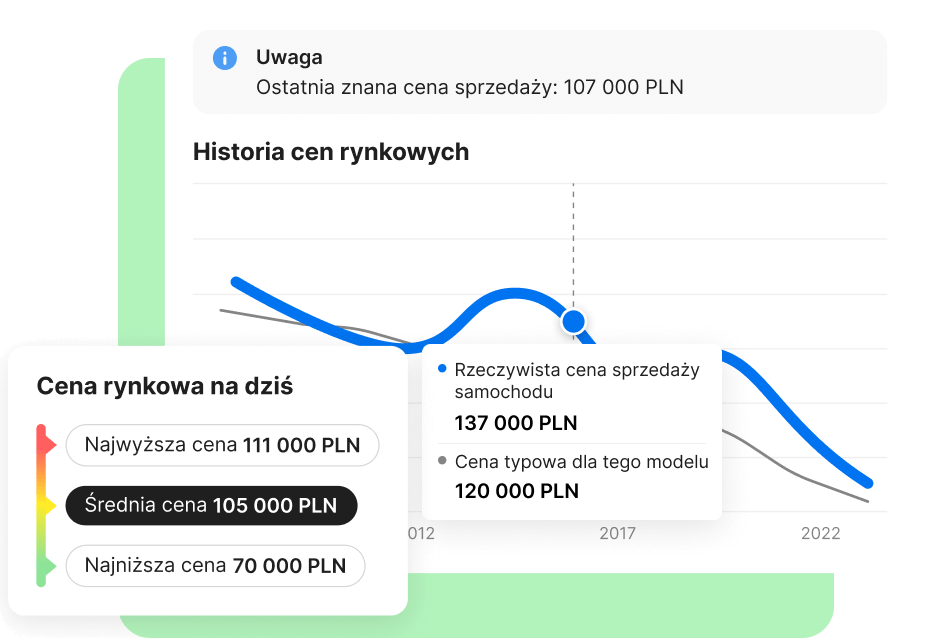This screenshot has width=936, height=640.
Task: Click the 137 000 PLN value in tooltip
Action: [516, 423]
